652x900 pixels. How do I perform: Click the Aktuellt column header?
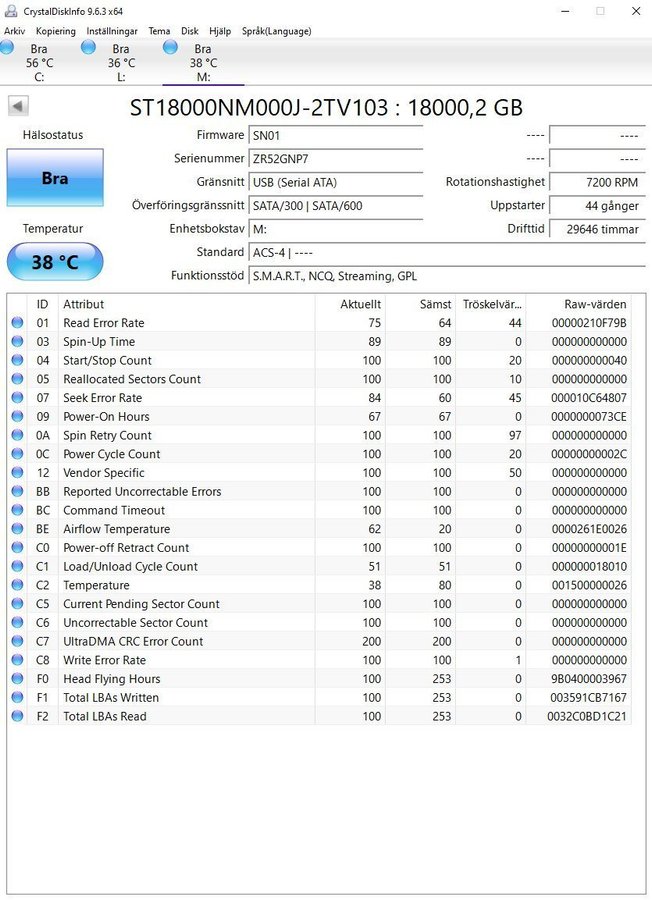(350, 304)
